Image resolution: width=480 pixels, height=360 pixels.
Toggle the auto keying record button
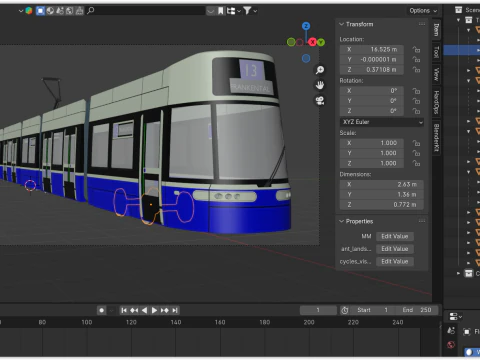point(101,310)
